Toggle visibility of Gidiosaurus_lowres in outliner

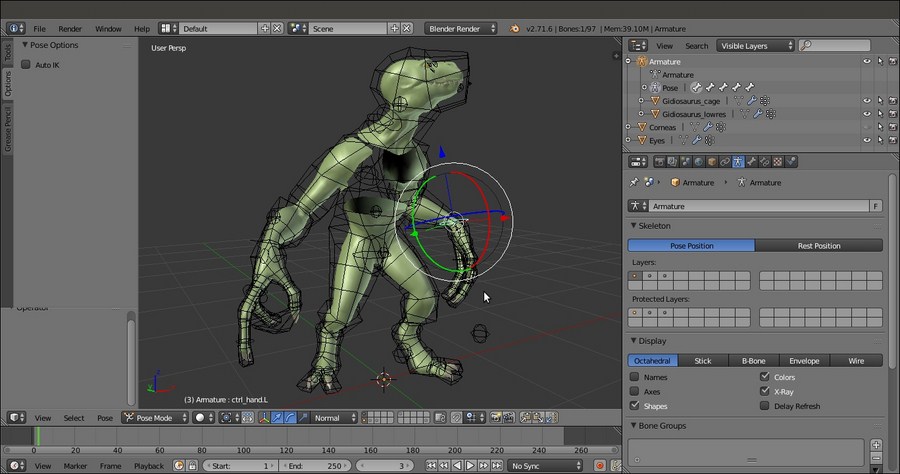(x=867, y=114)
